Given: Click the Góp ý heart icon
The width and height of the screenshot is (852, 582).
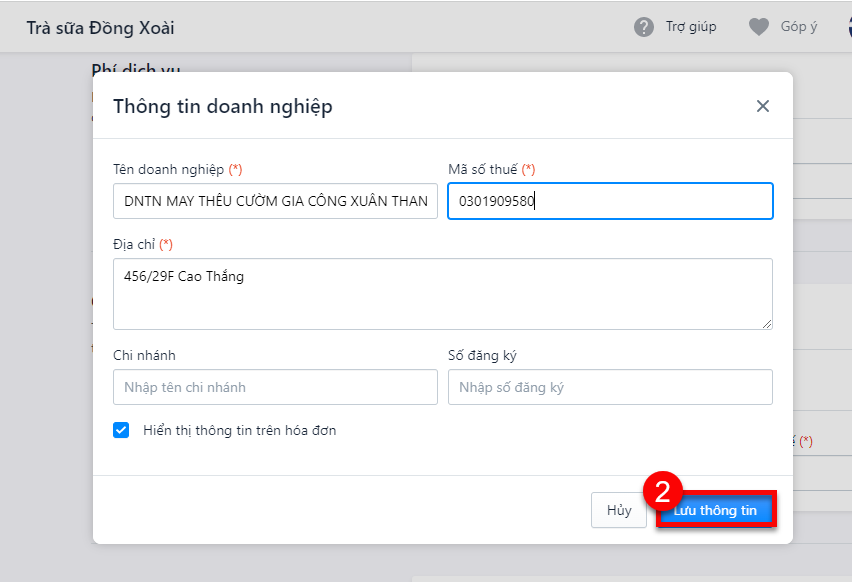Looking at the screenshot, I should coord(759,27).
